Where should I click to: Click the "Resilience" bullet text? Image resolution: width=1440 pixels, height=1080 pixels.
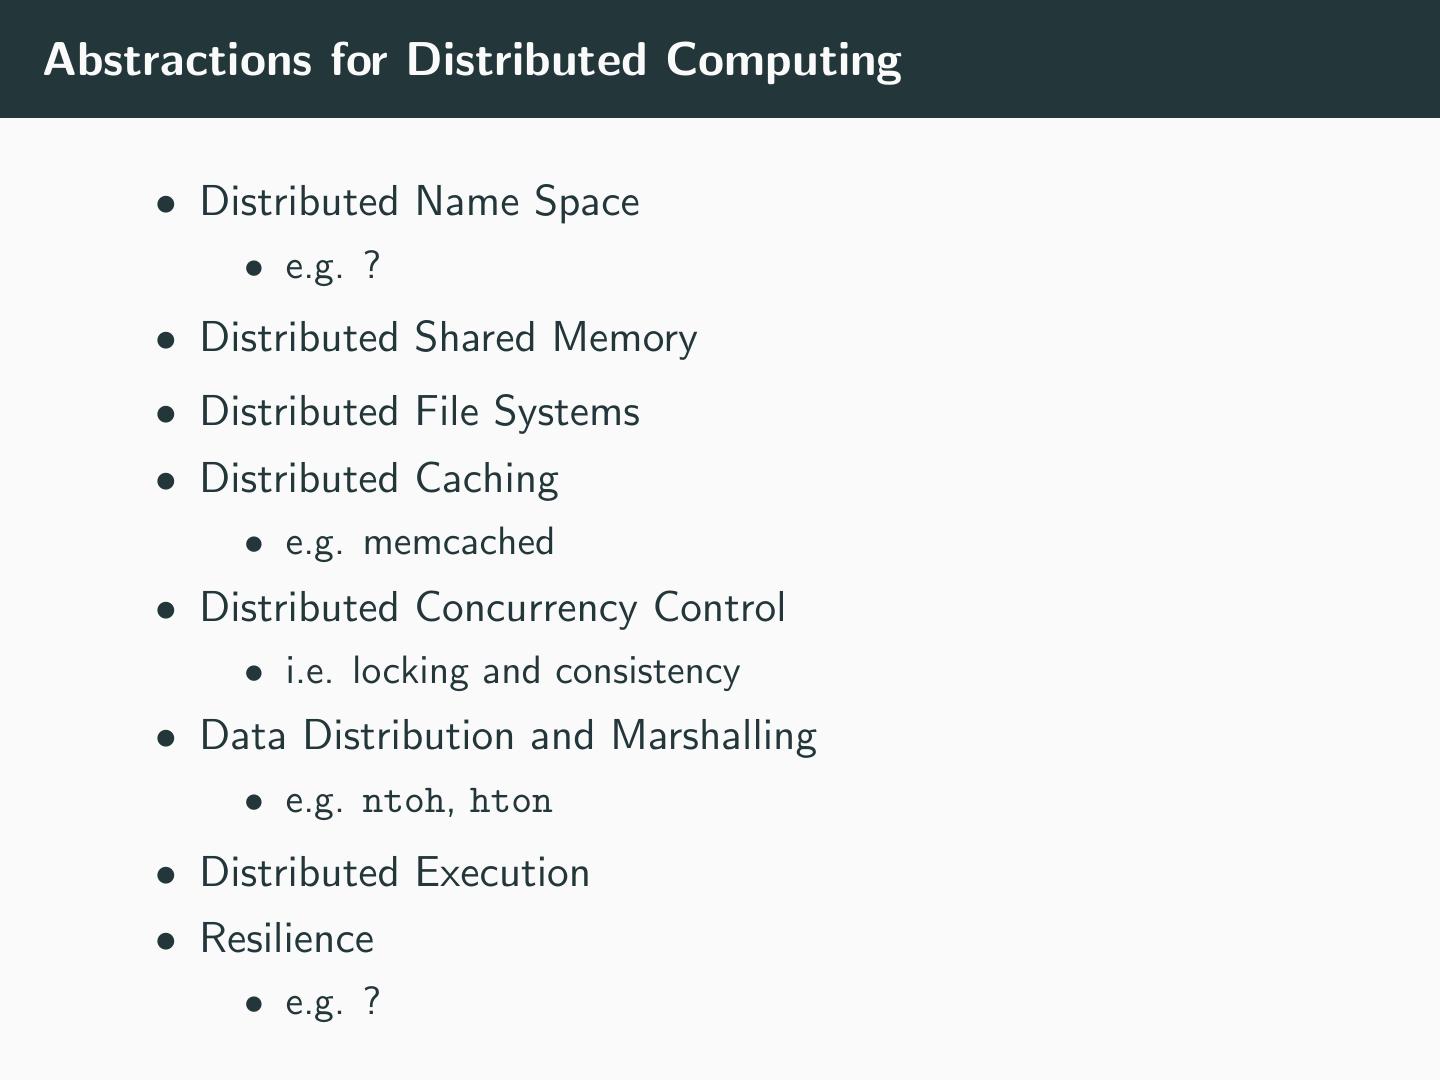click(286, 939)
